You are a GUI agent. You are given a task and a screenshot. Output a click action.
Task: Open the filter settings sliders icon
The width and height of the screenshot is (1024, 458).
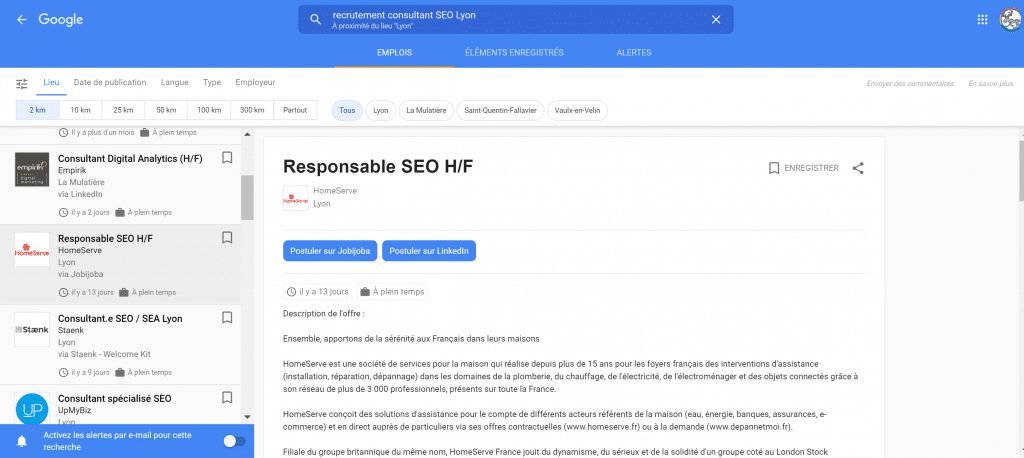(22, 83)
